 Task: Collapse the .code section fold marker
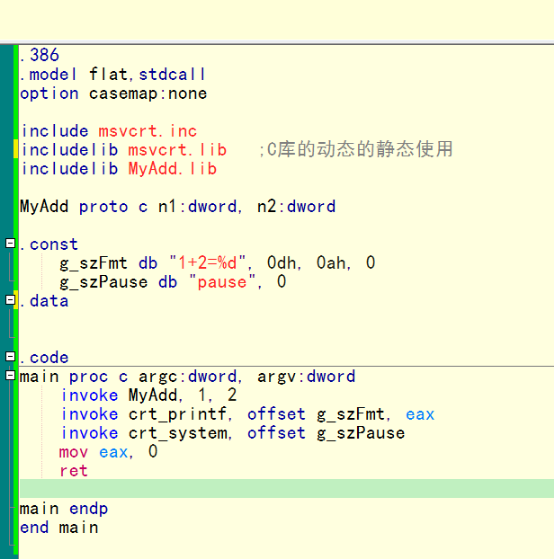pos(10,356)
